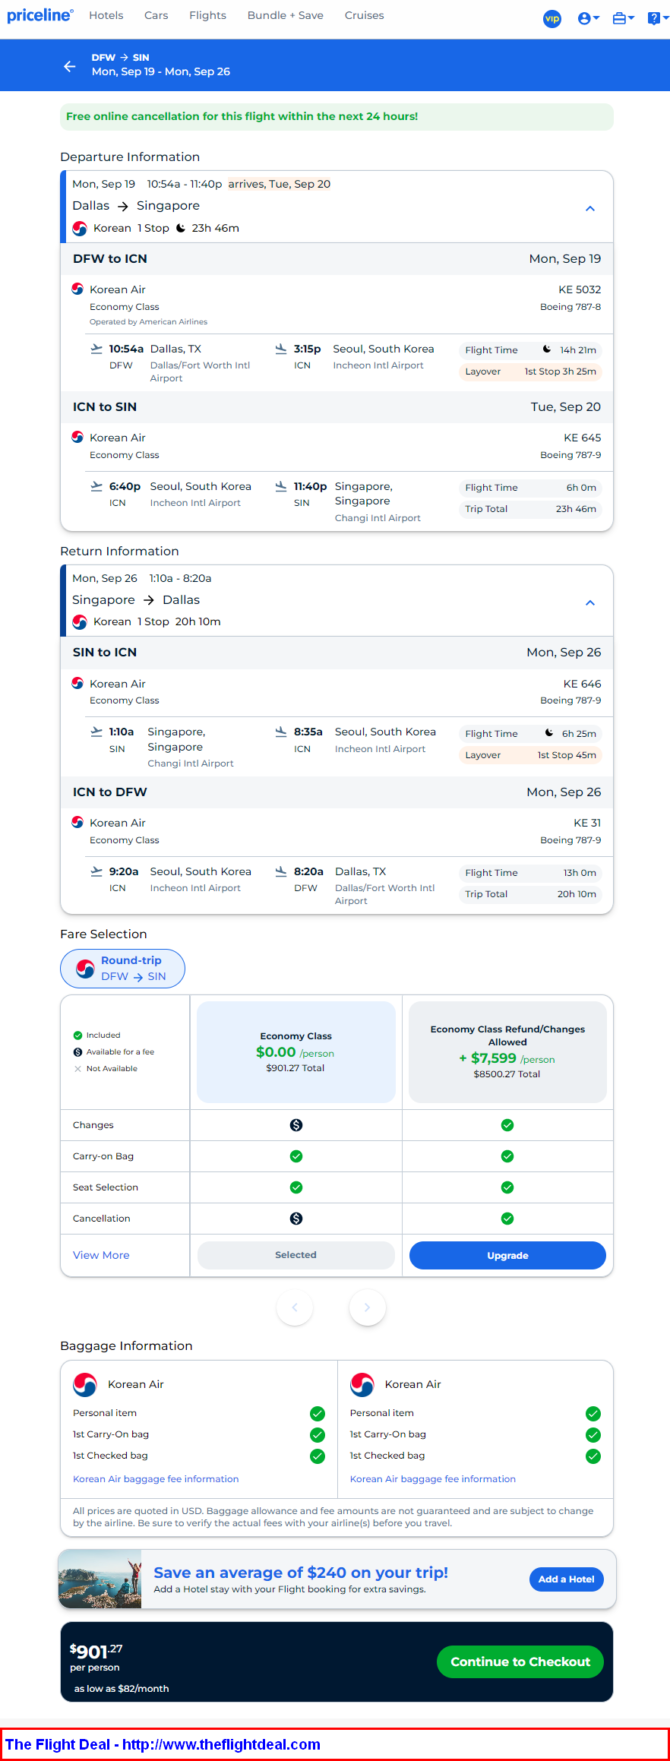Click the previous fare carousel arrow
670x1761 pixels.
pyautogui.click(x=294, y=1307)
